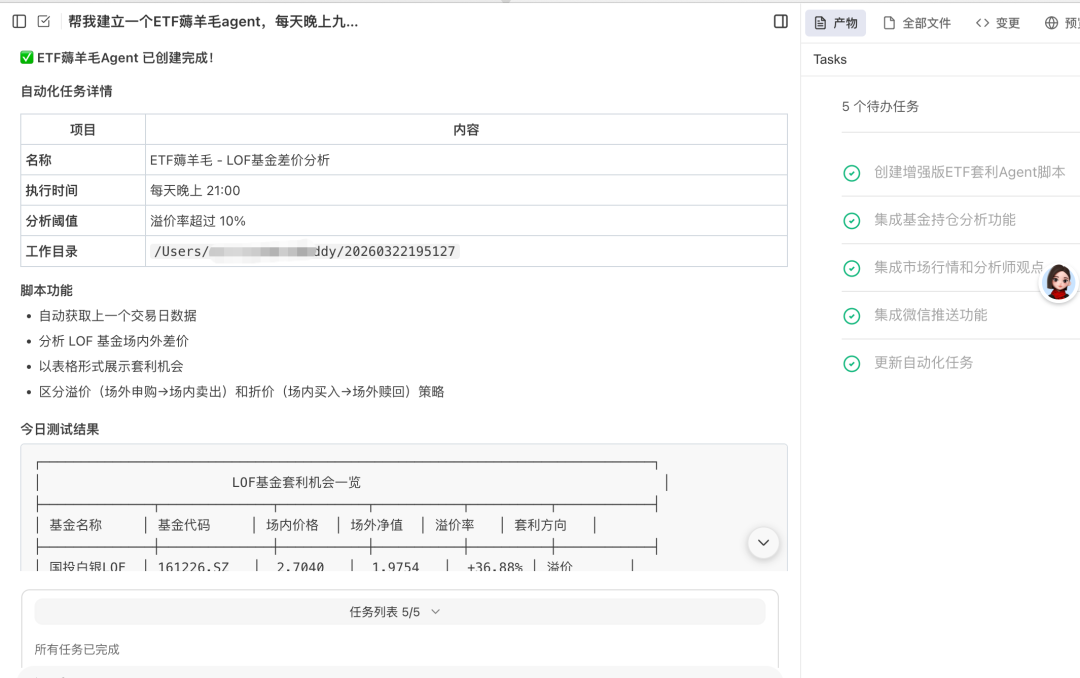Click the 产物 document icon
Screen dimensions: 1080x678
pos(820,23)
